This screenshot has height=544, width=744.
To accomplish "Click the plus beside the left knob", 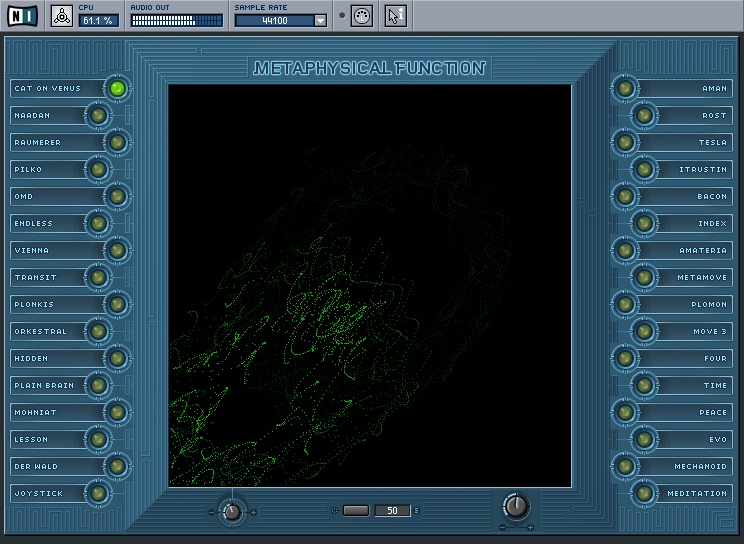I will pos(253,512).
